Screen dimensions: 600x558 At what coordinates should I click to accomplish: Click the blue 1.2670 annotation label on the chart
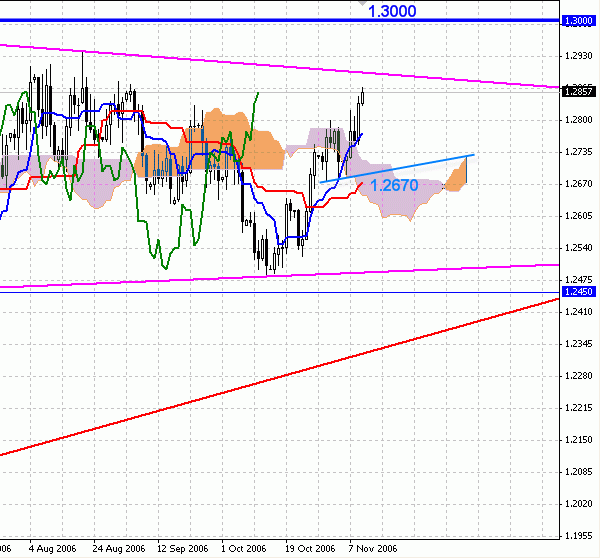tap(394, 186)
